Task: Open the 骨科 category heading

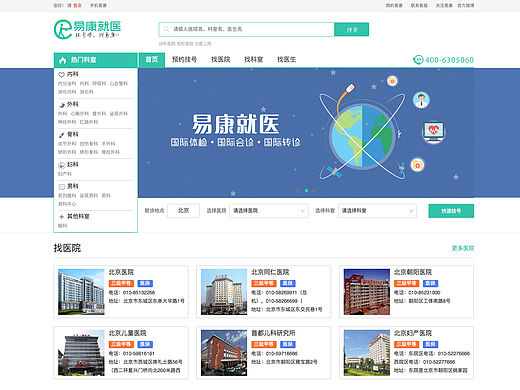Action: tap(73, 134)
